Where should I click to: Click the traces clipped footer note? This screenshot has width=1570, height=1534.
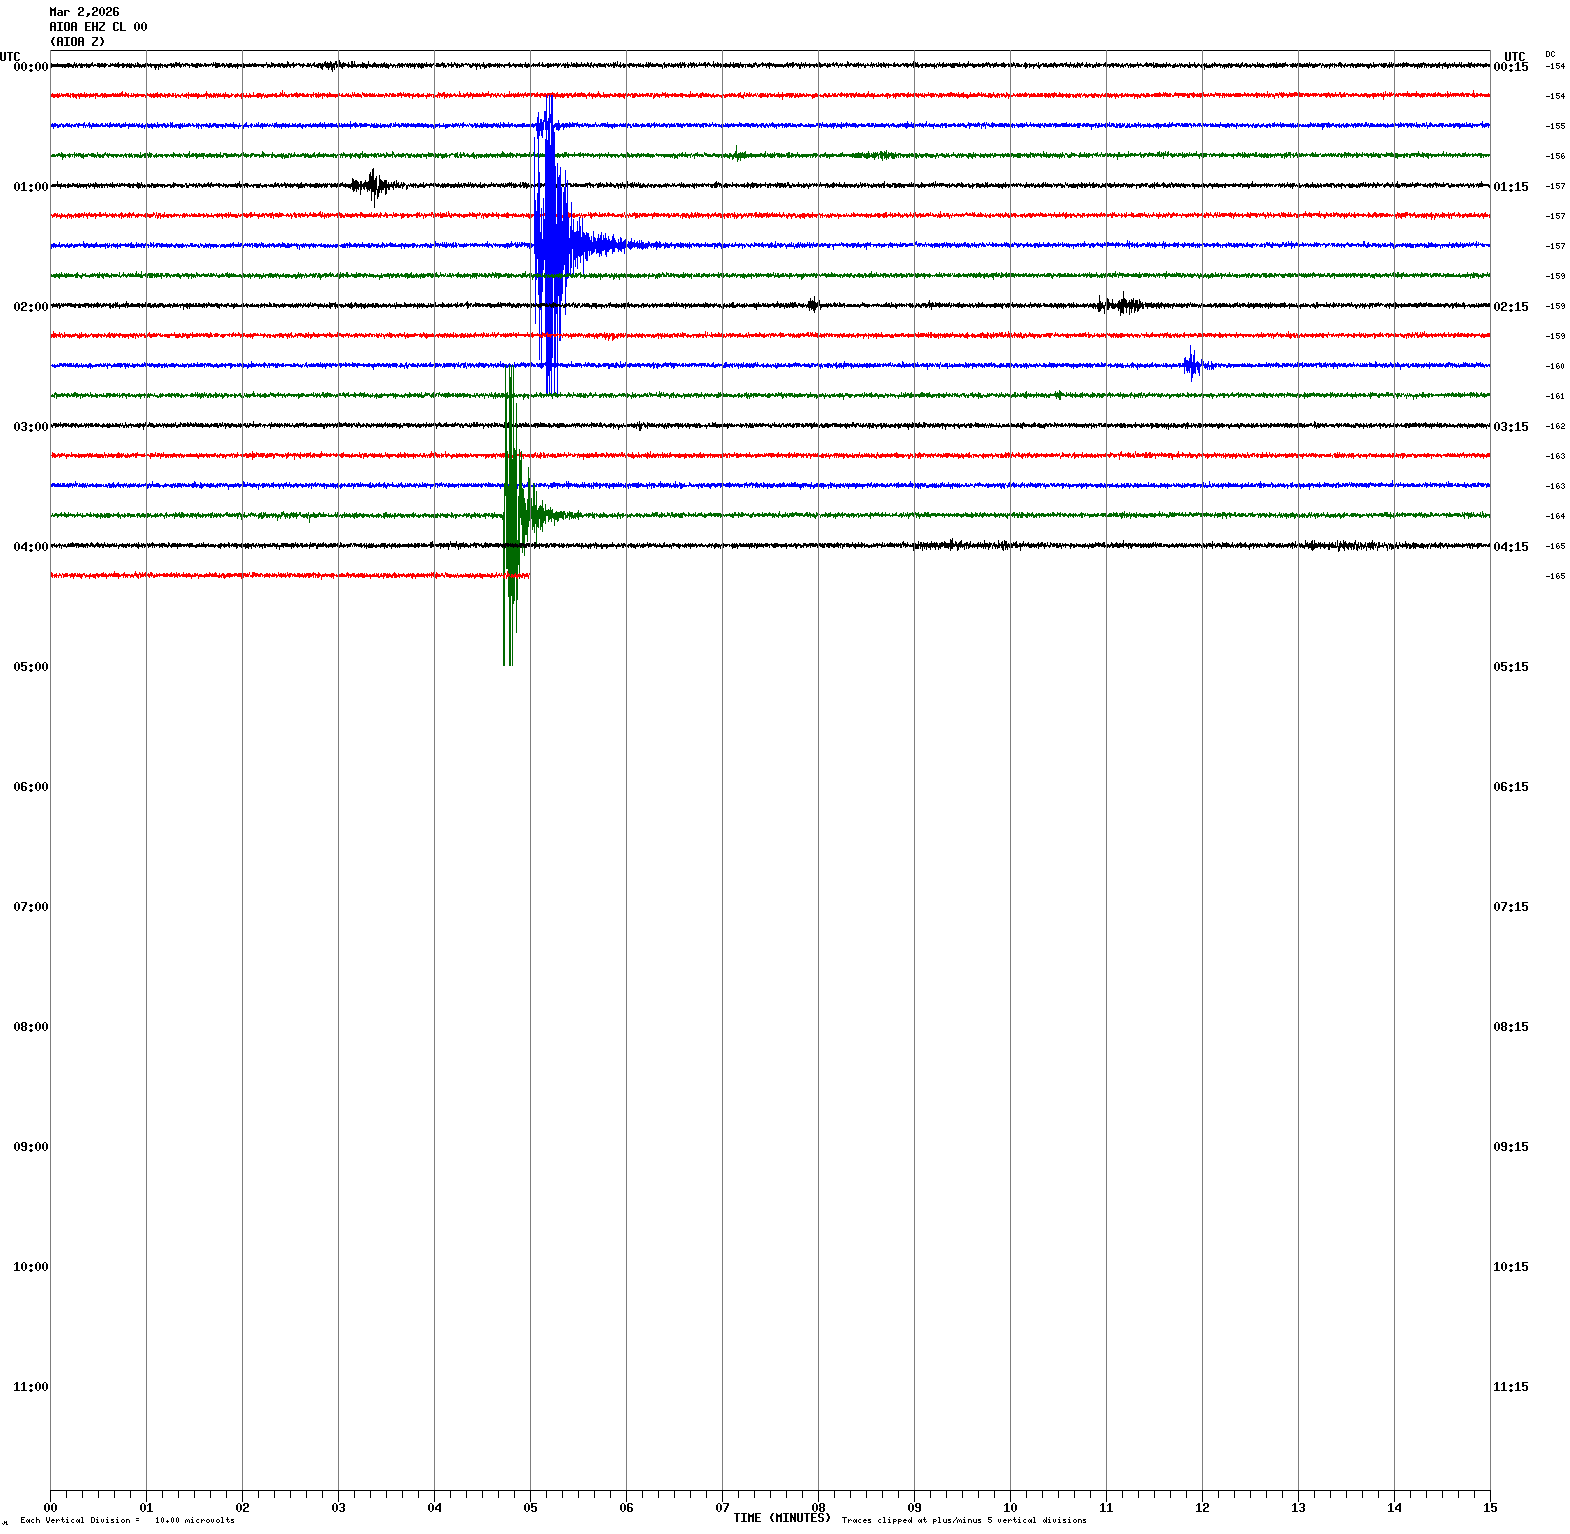[x=964, y=1520]
